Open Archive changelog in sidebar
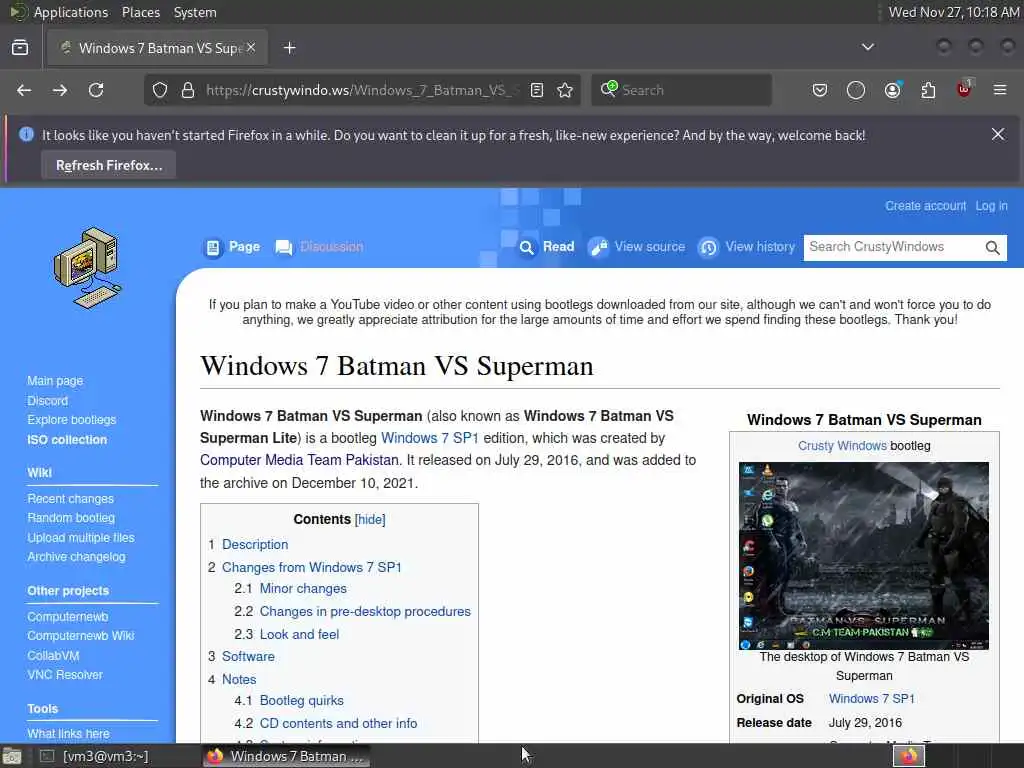The width and height of the screenshot is (1024, 768). [76, 556]
